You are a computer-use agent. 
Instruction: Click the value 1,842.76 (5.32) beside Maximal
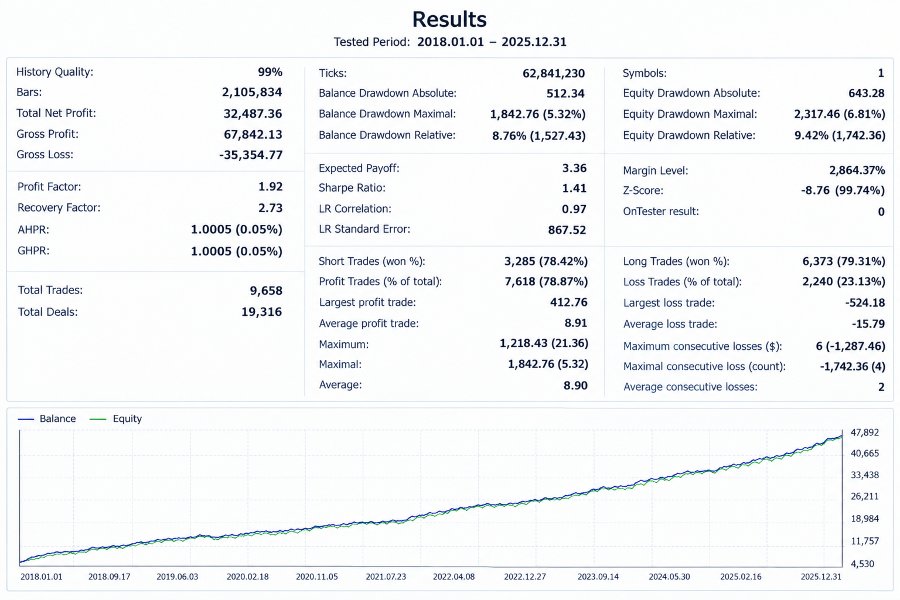(548, 364)
